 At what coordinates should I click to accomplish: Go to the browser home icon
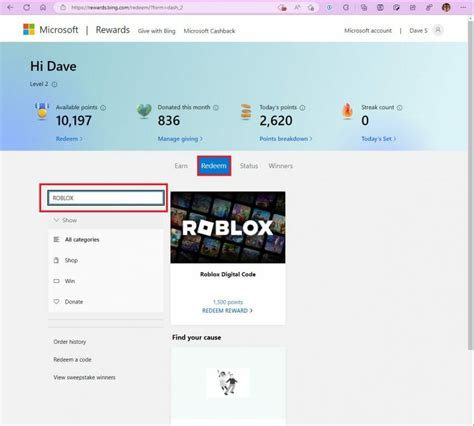pyautogui.click(x=43, y=7)
